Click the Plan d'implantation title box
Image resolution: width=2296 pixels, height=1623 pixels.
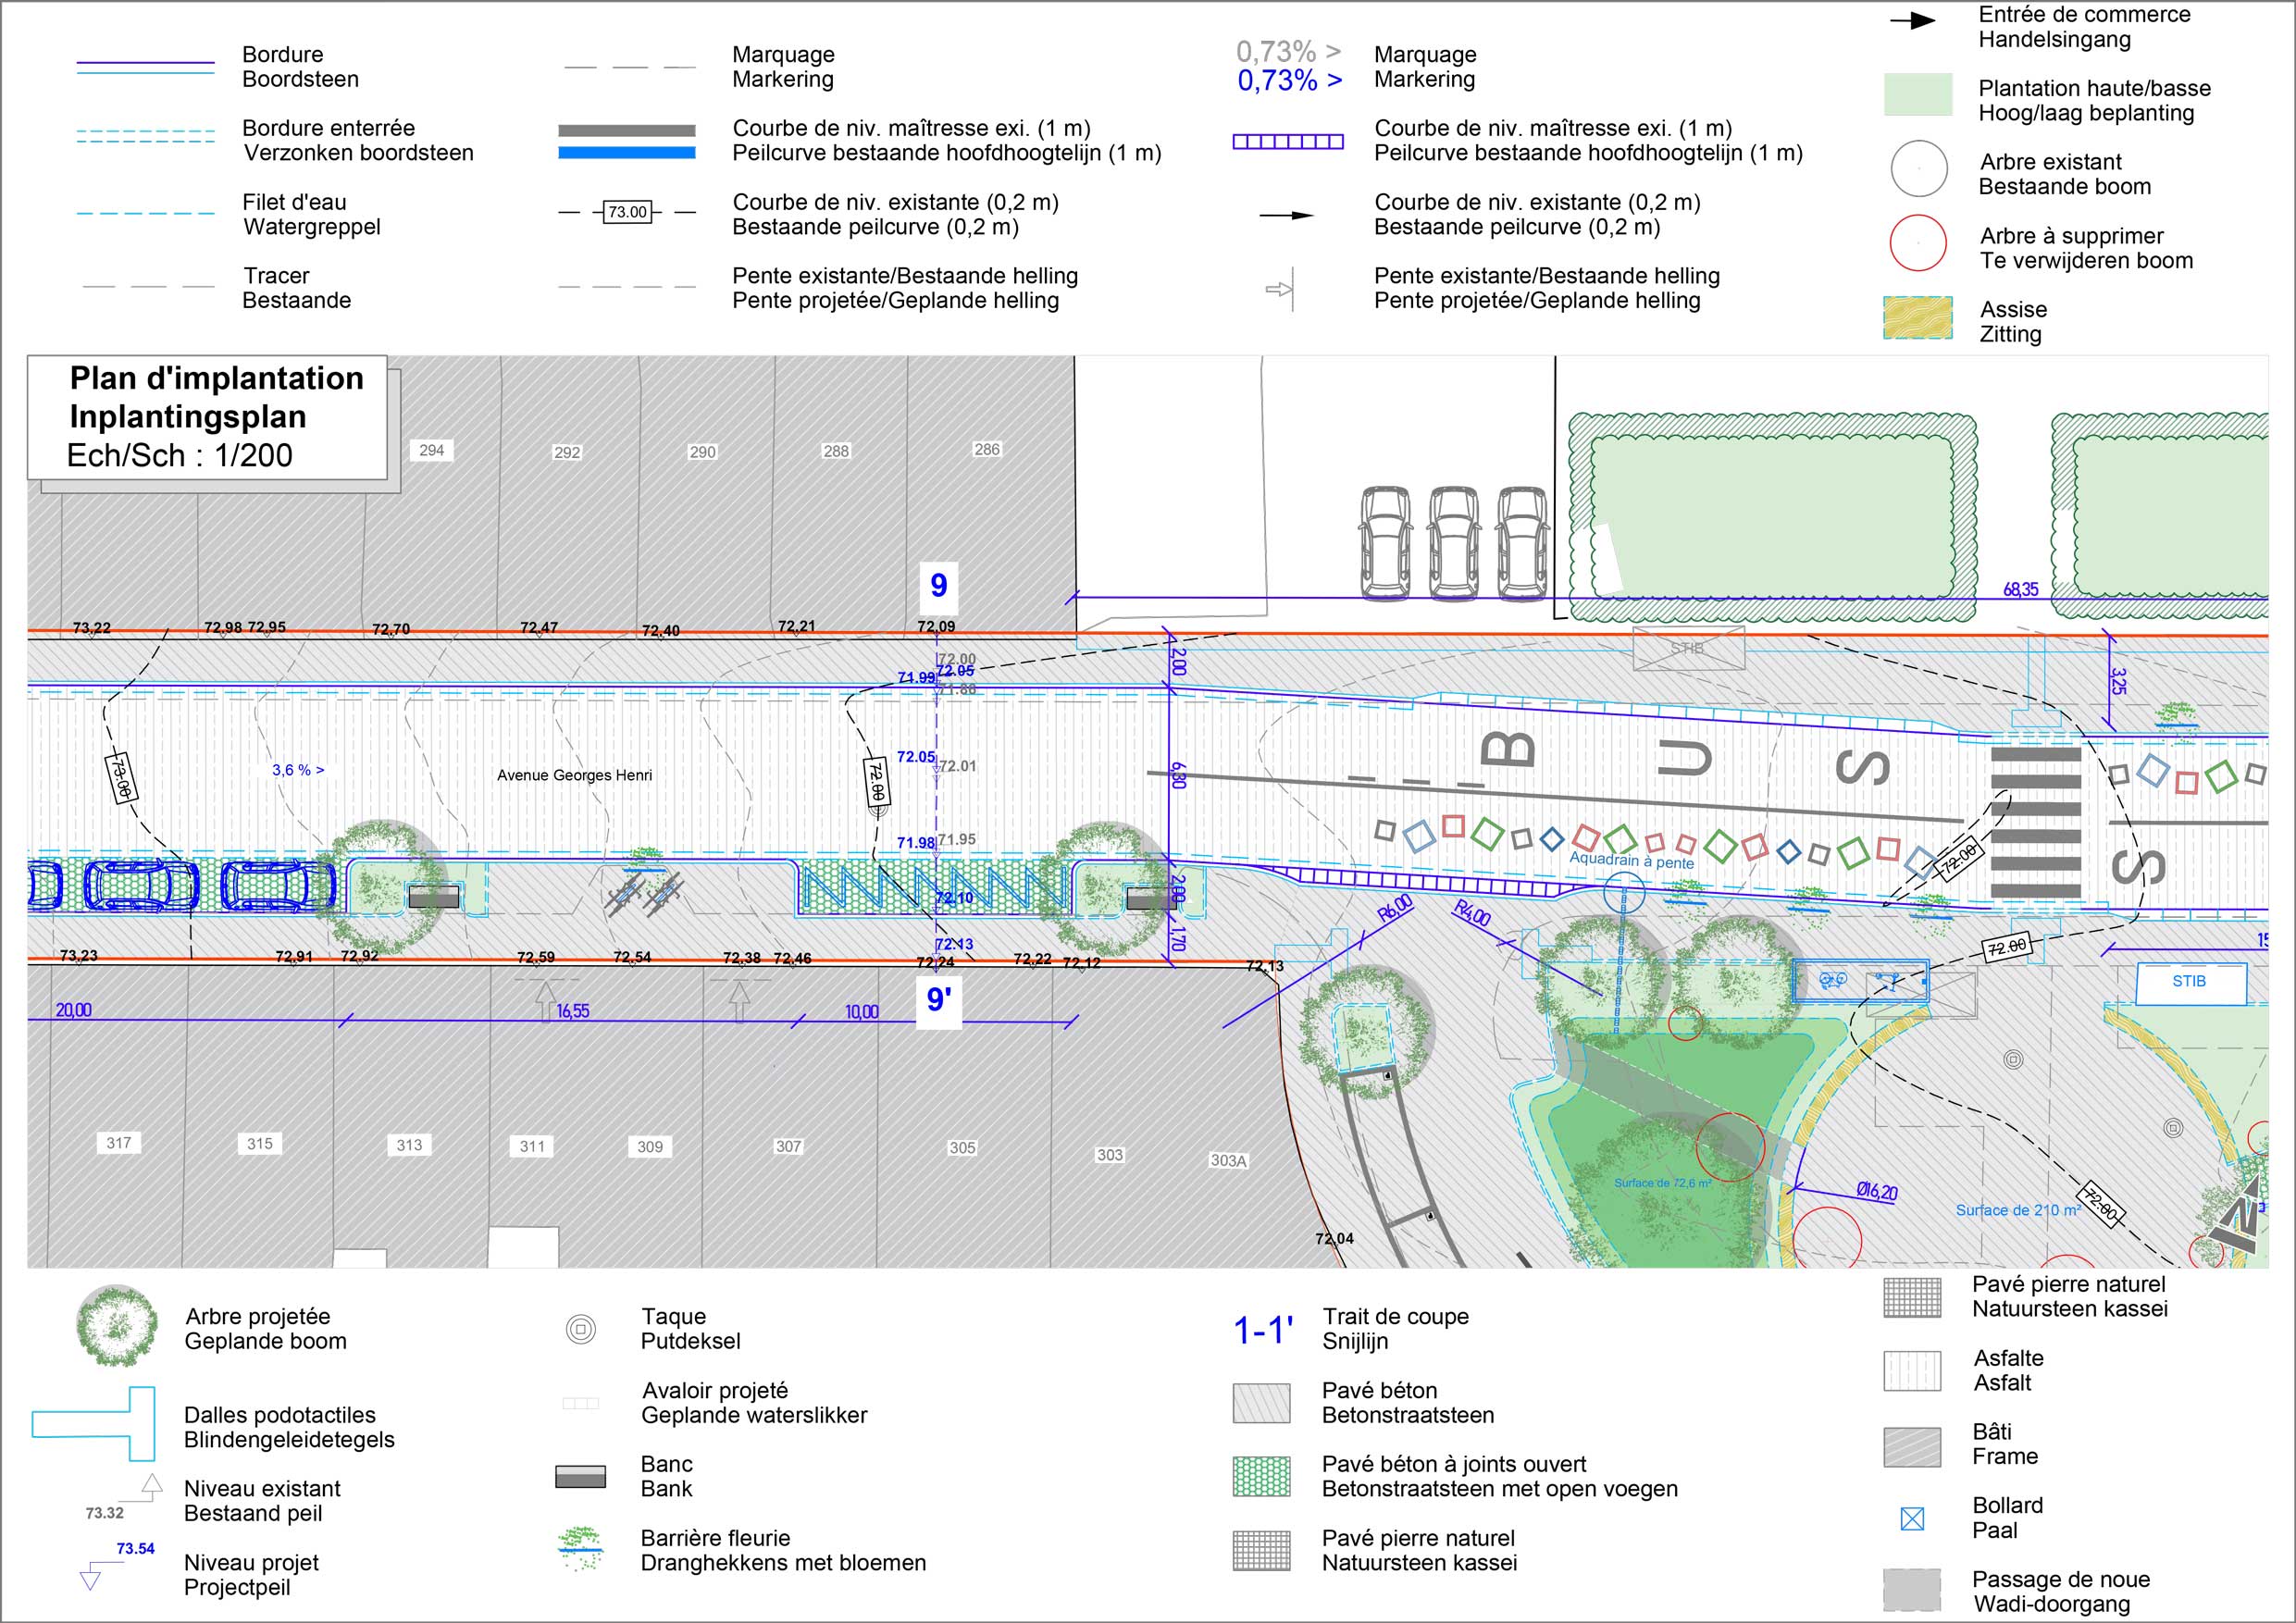point(207,417)
